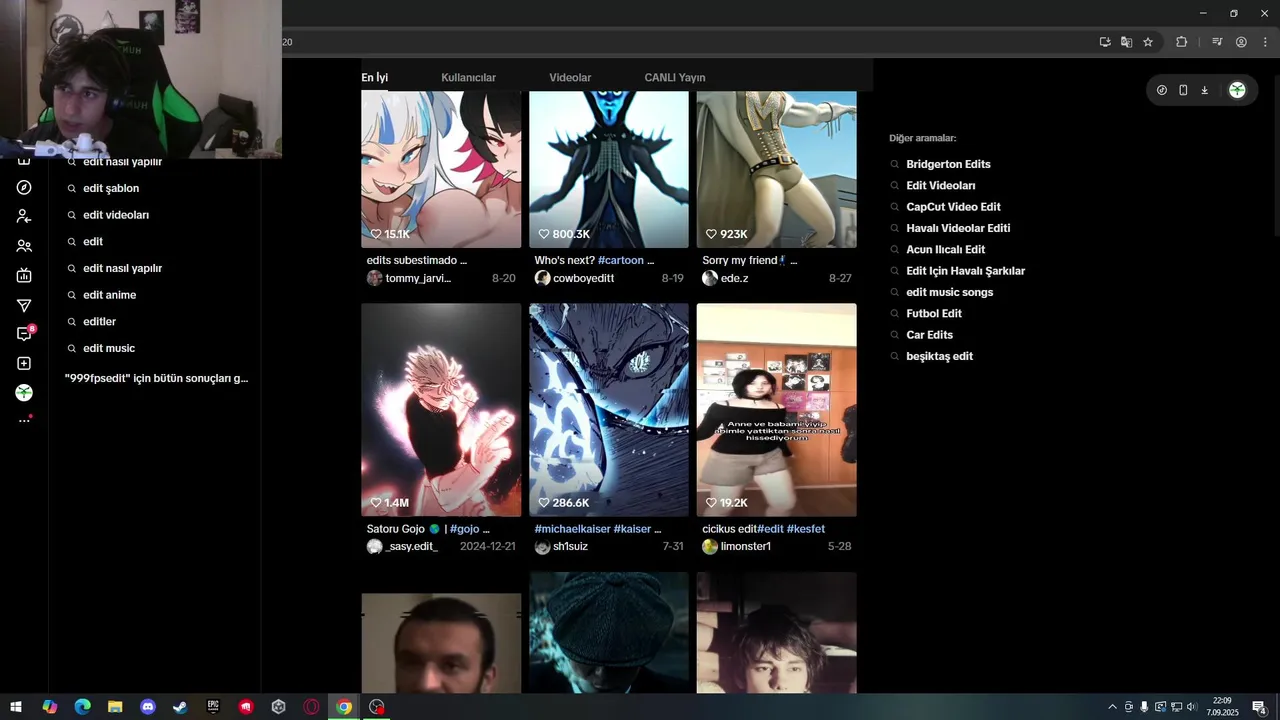Image resolution: width=1280 pixels, height=720 pixels.
Task: Click the microphone tray icon
Action: (x=1144, y=707)
